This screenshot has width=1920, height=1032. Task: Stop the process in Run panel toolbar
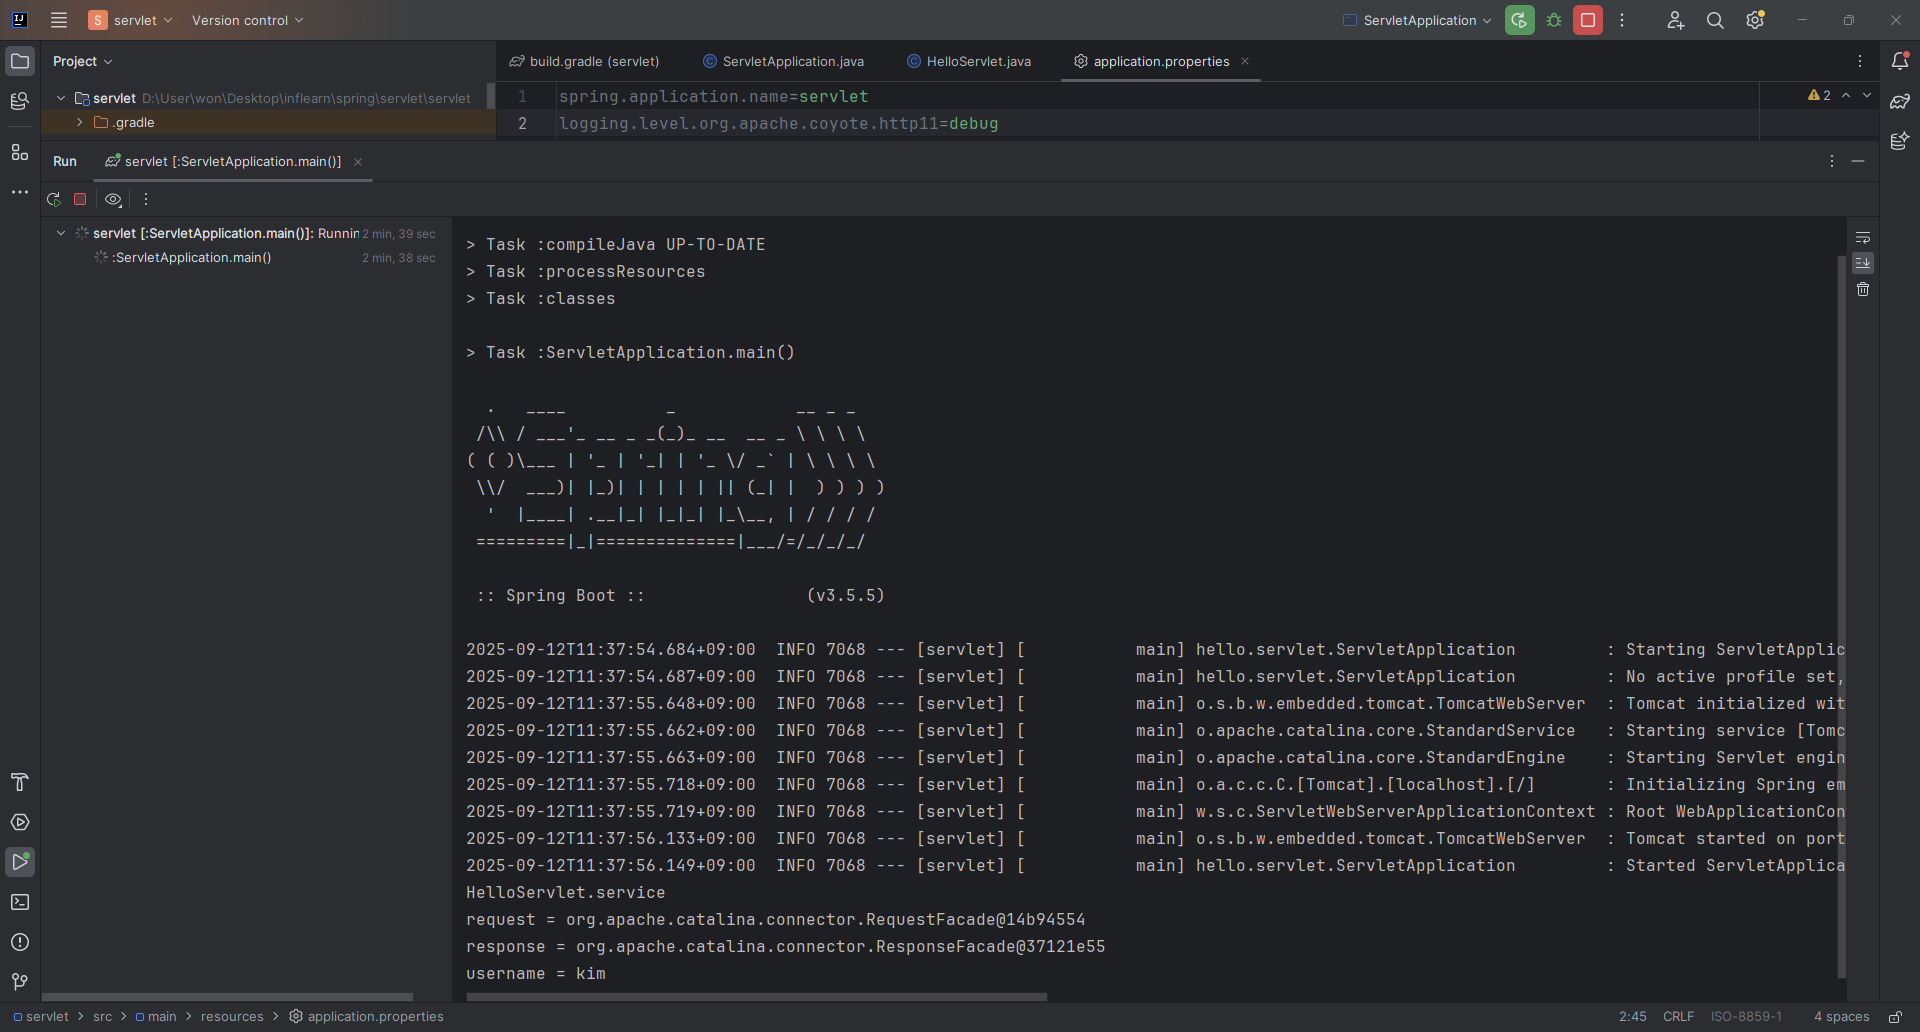(80, 199)
